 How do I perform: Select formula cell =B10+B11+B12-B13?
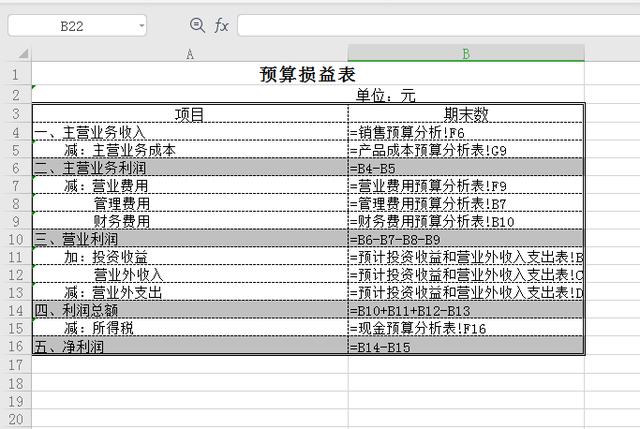pos(466,310)
